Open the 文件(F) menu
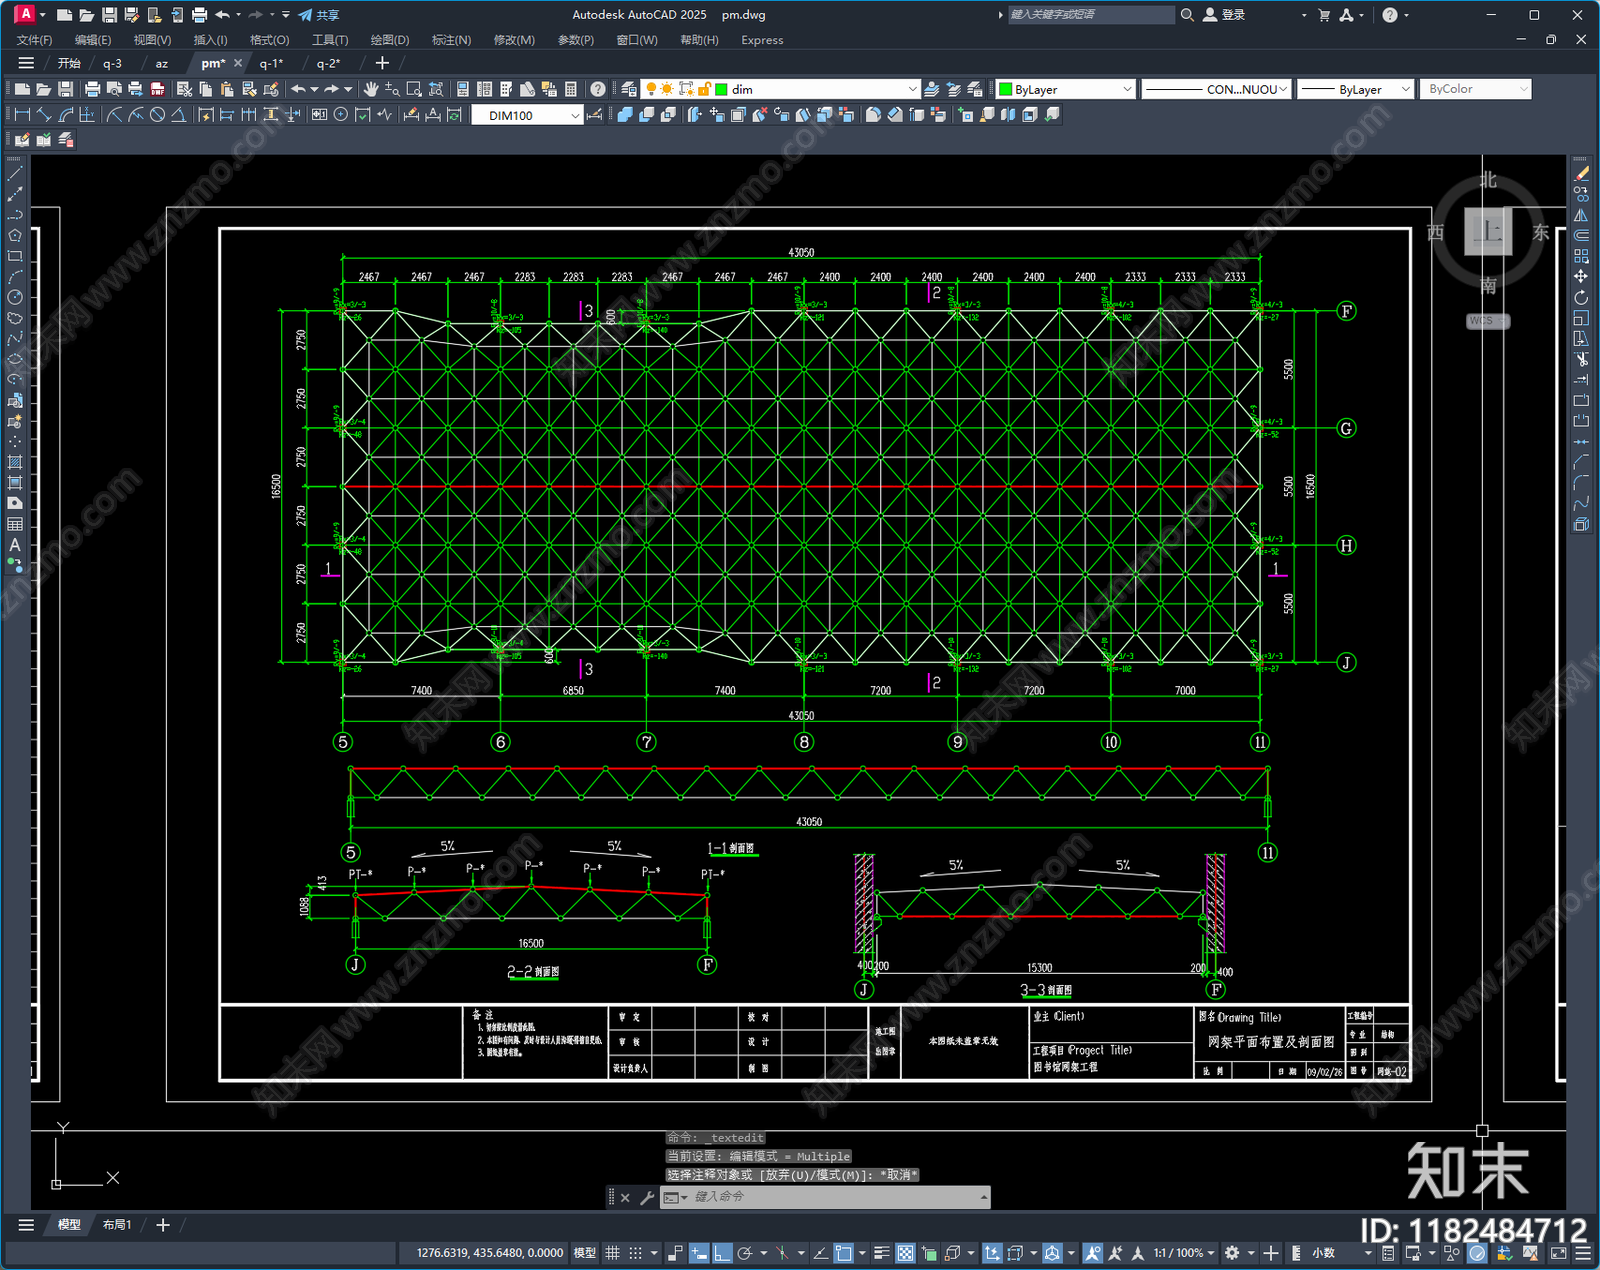This screenshot has width=1600, height=1270. [34, 40]
